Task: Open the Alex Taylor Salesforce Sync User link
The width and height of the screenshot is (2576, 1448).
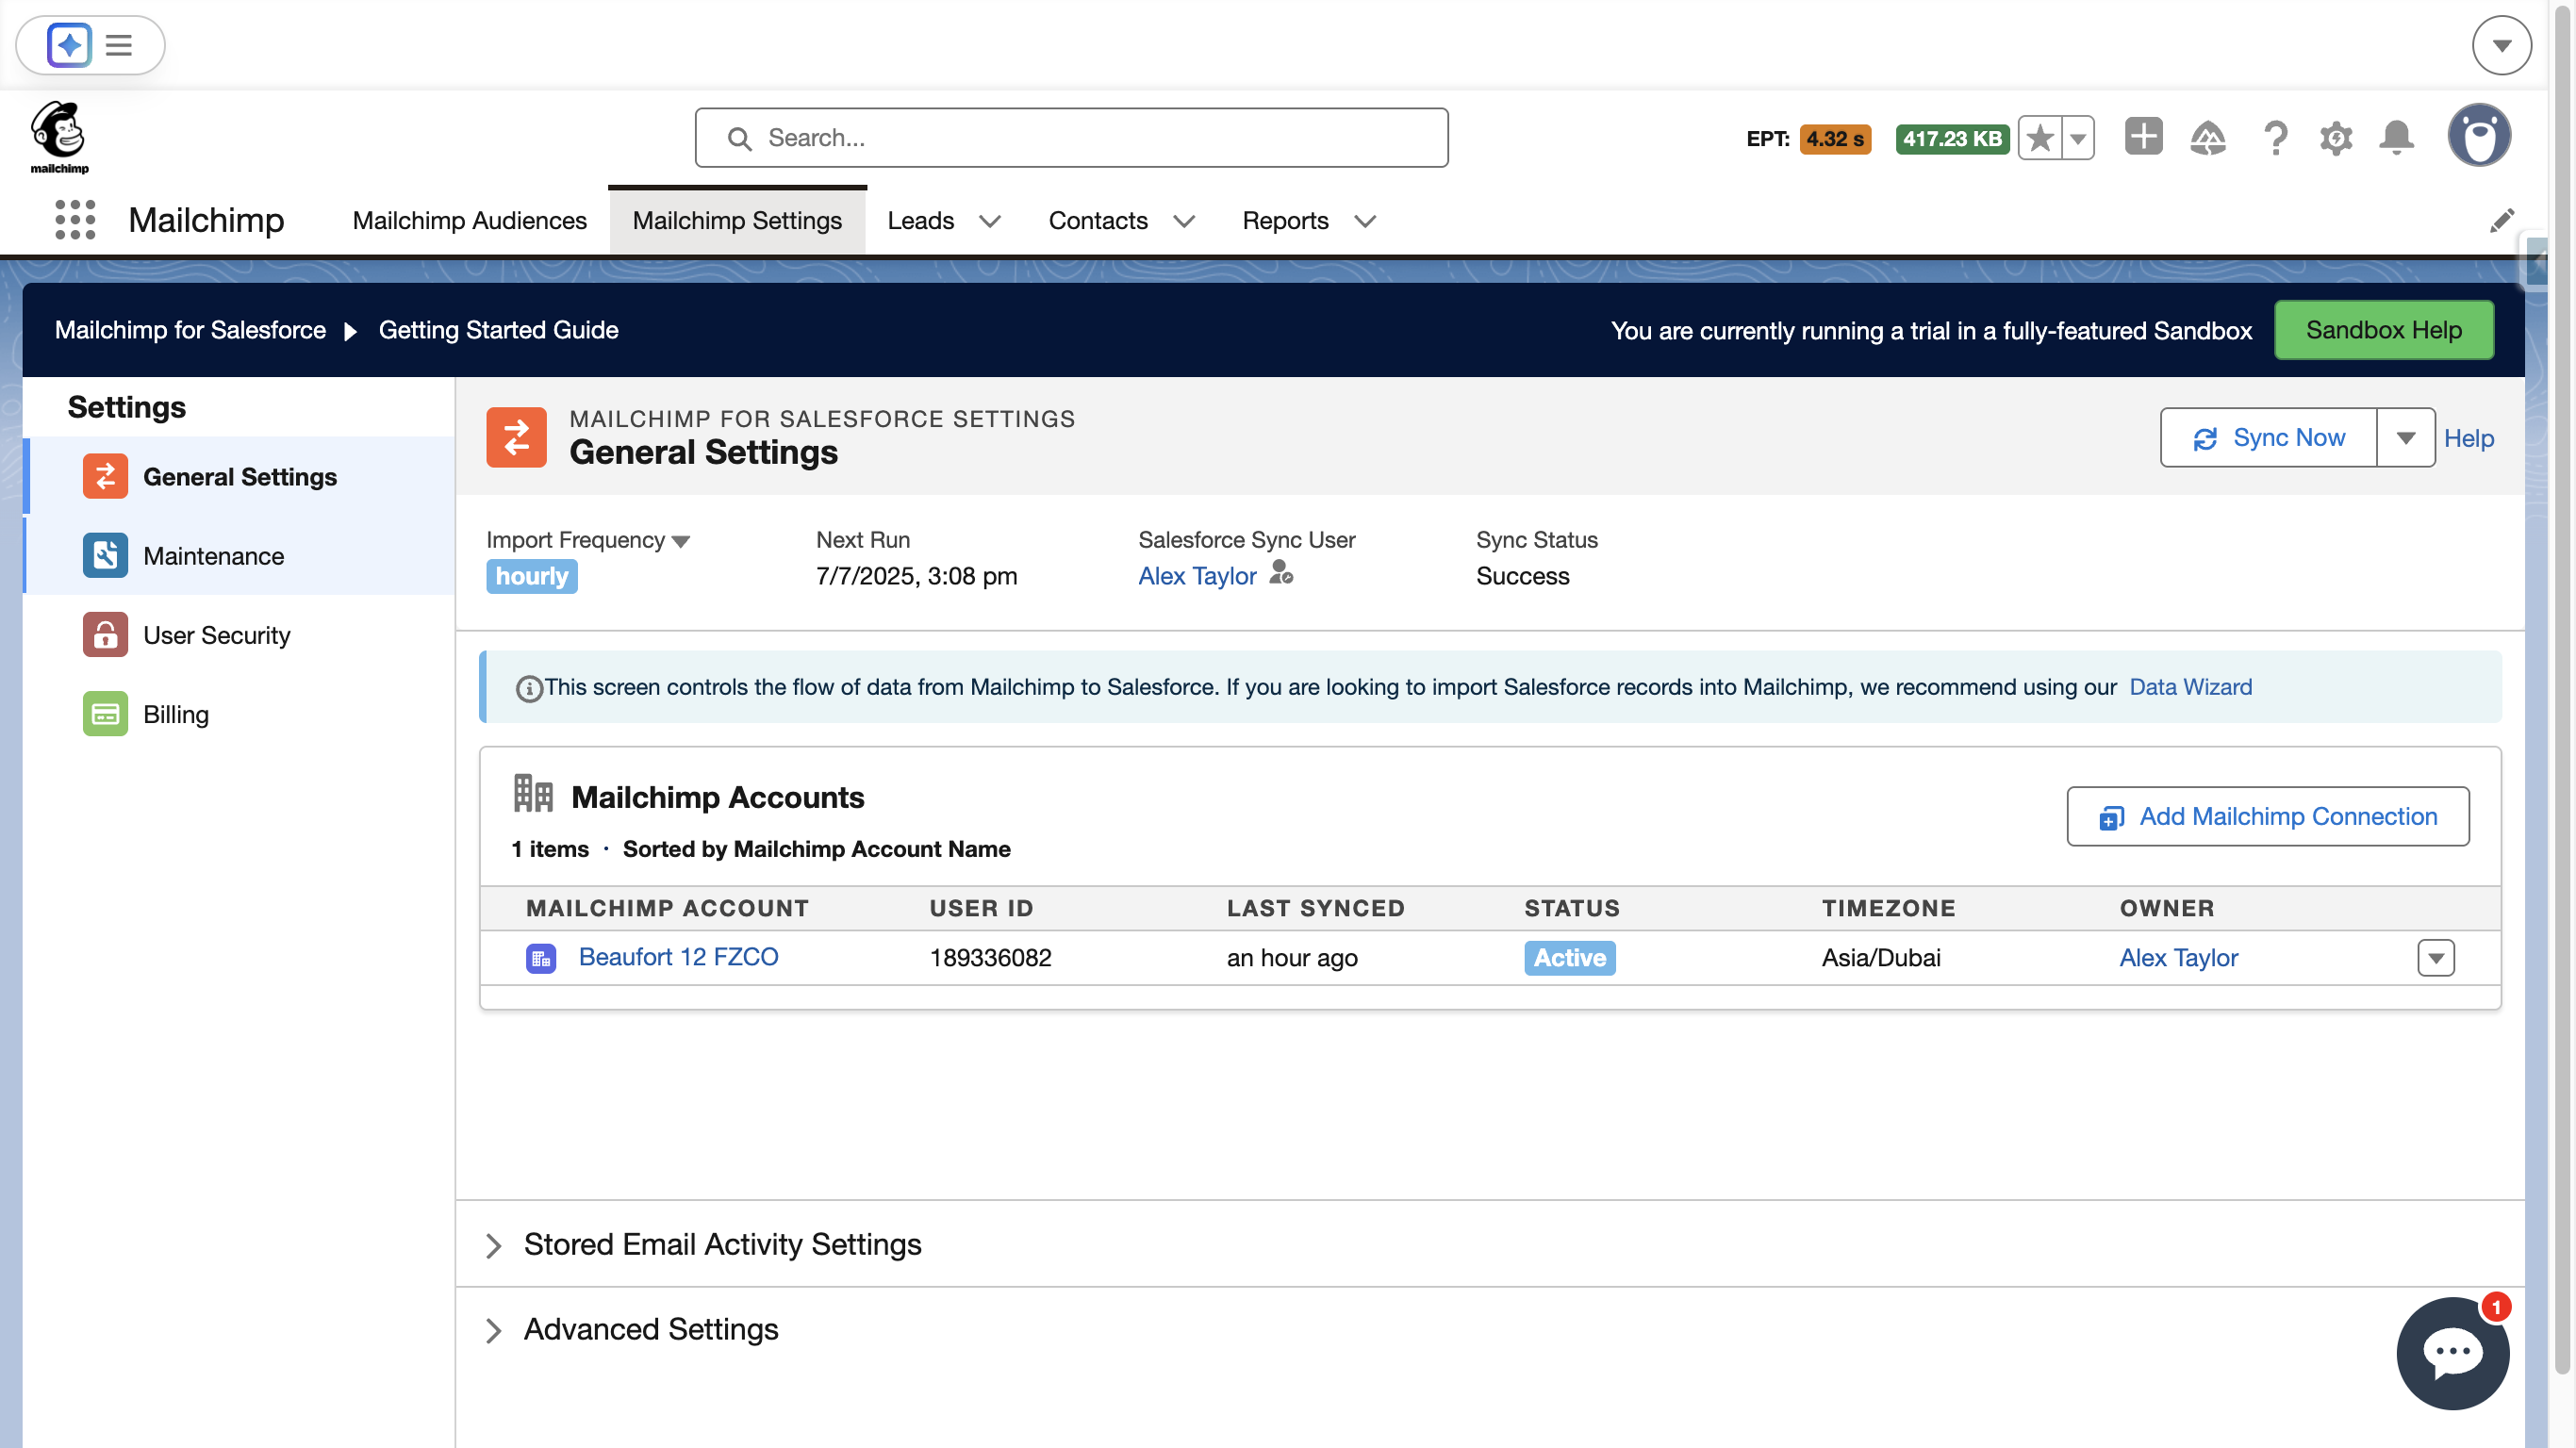Action: click(x=1197, y=576)
